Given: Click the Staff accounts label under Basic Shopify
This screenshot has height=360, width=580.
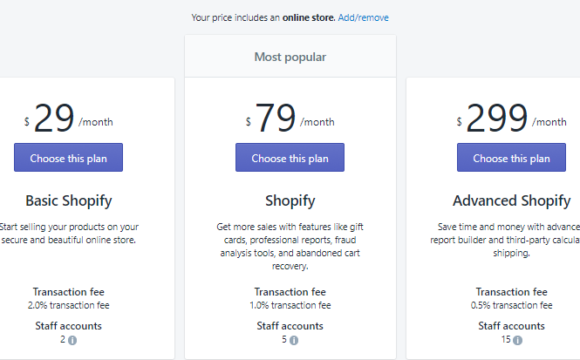Looking at the screenshot, I should tap(68, 326).
